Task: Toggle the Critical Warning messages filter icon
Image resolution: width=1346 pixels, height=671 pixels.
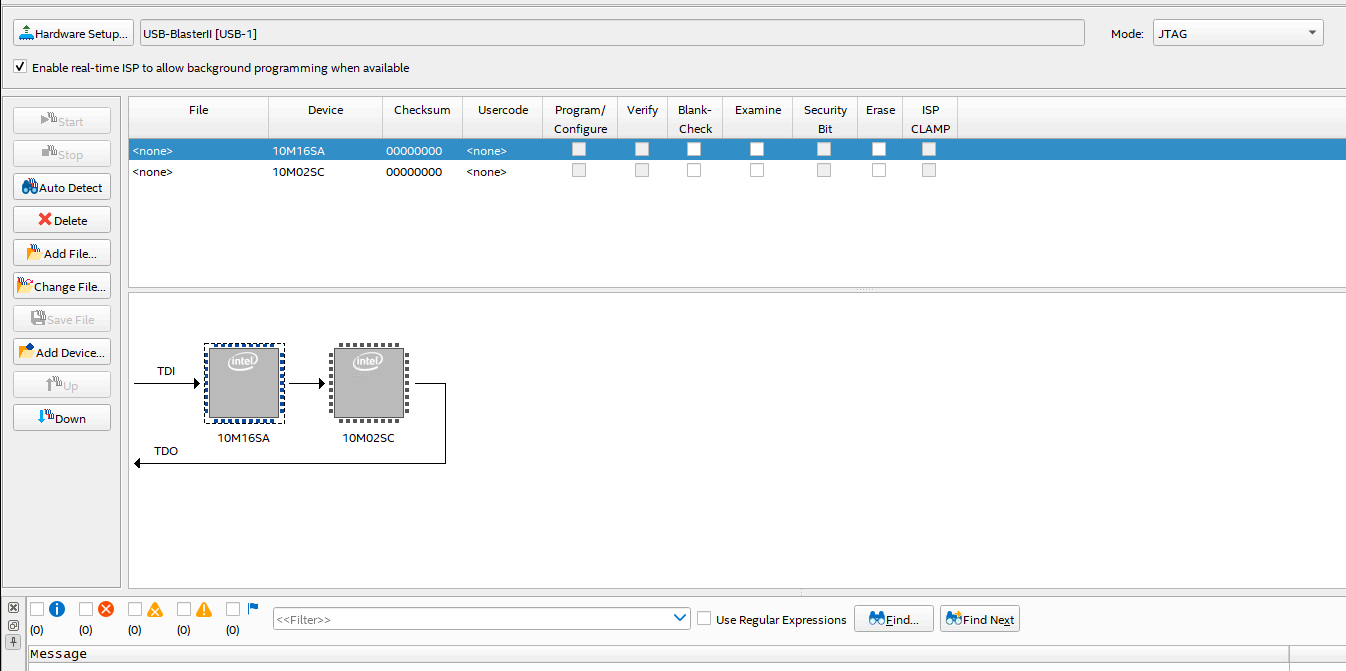Action: 155,608
